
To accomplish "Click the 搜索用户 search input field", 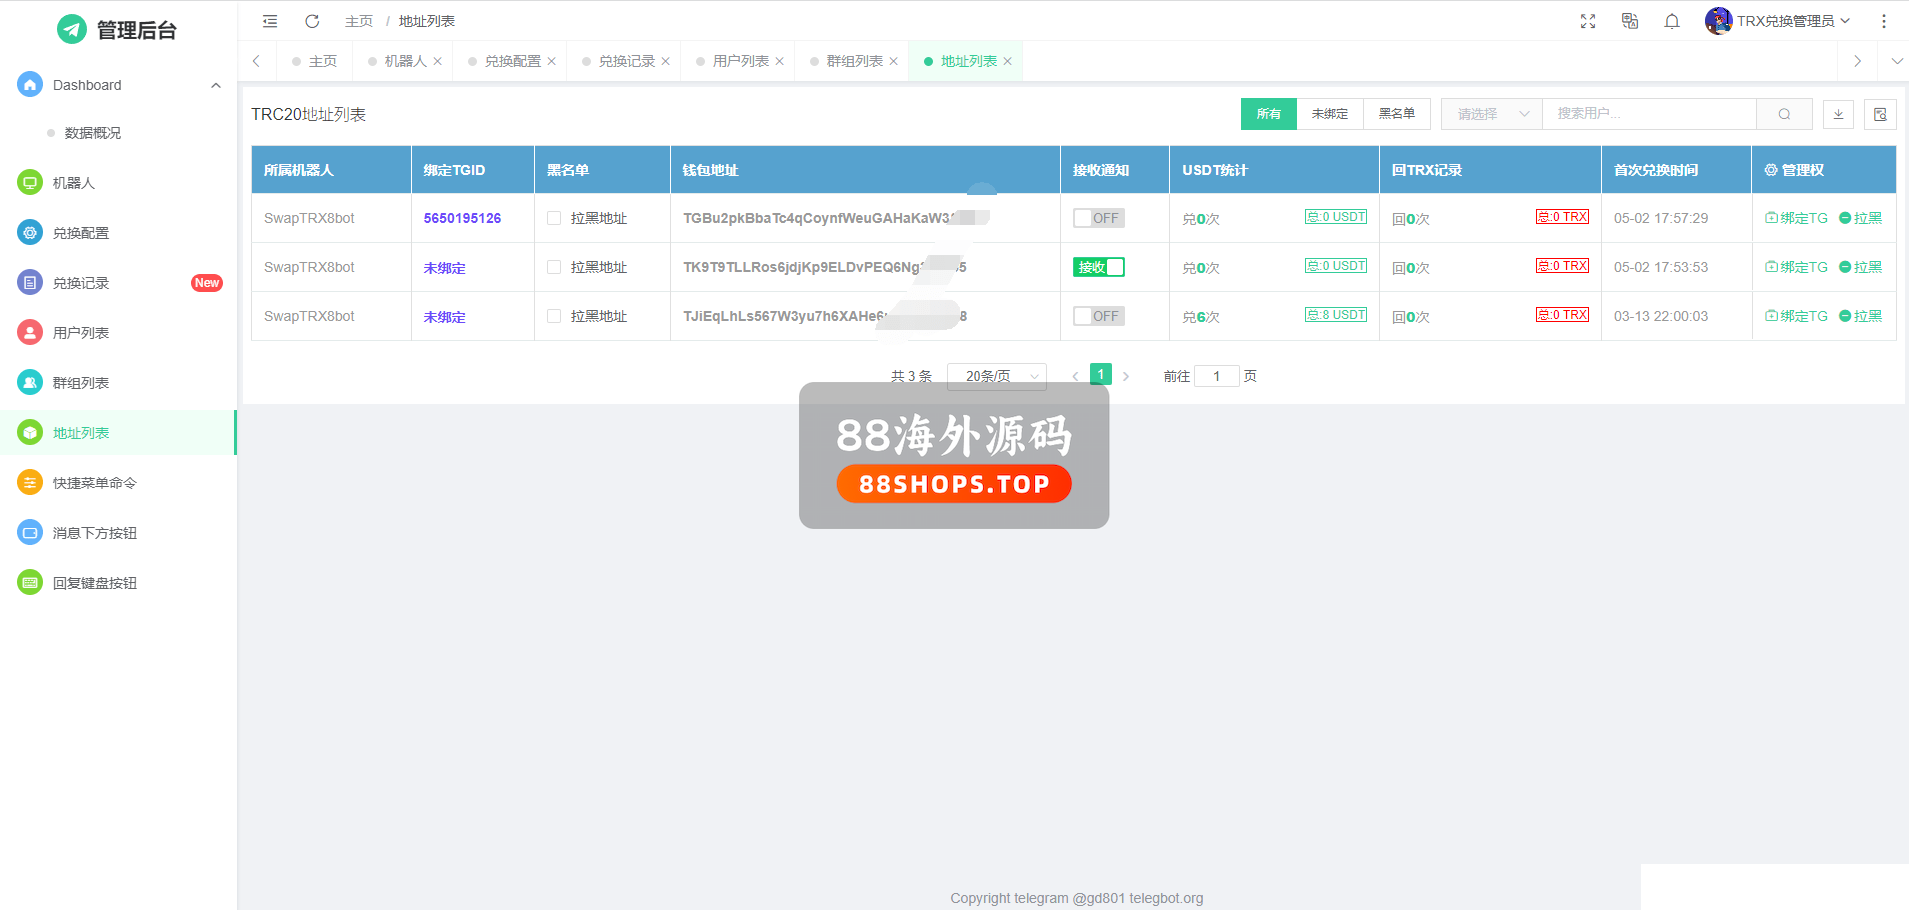I will tap(1648, 114).
